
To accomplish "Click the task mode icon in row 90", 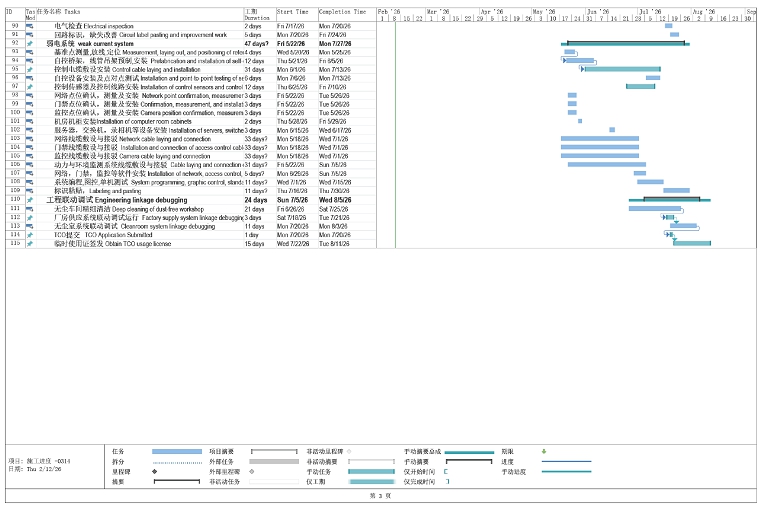I will pos(29,26).
